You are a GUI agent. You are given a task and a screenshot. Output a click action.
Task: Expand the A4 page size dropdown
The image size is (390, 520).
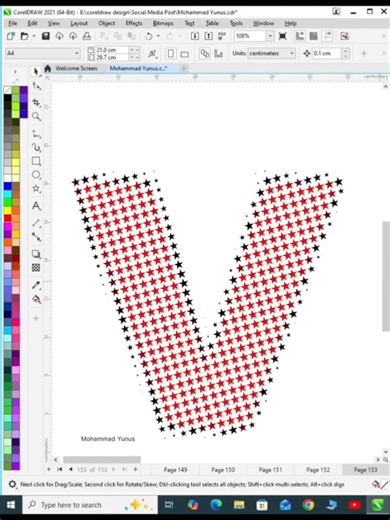coord(77,53)
